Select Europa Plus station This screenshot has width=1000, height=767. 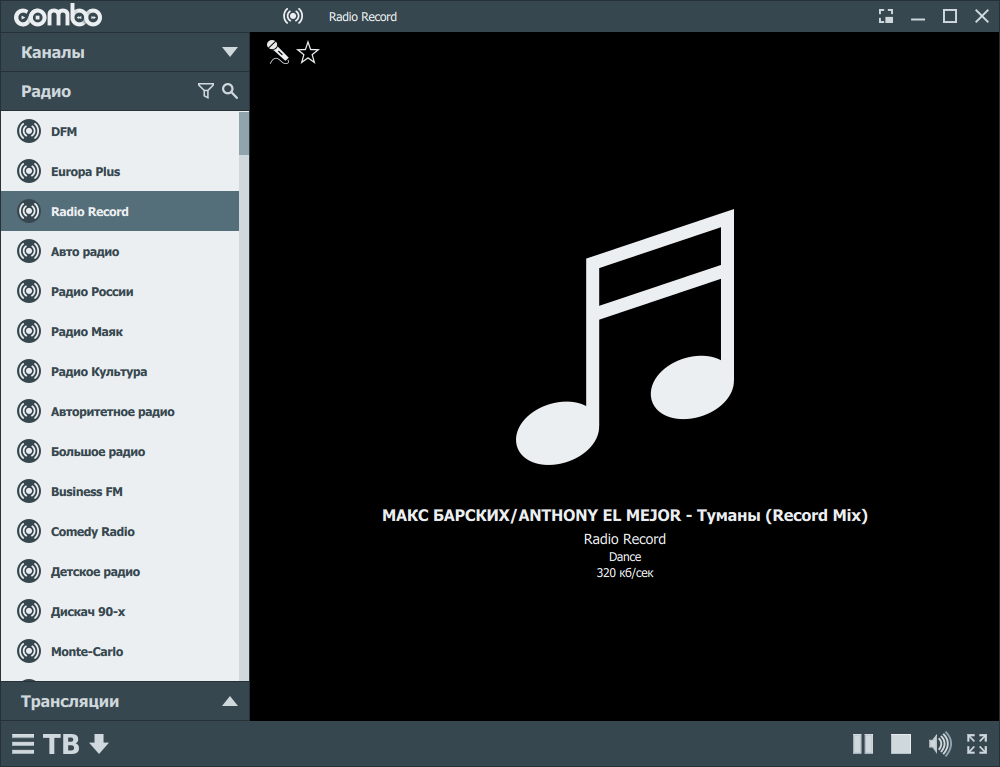pyautogui.click(x=120, y=172)
